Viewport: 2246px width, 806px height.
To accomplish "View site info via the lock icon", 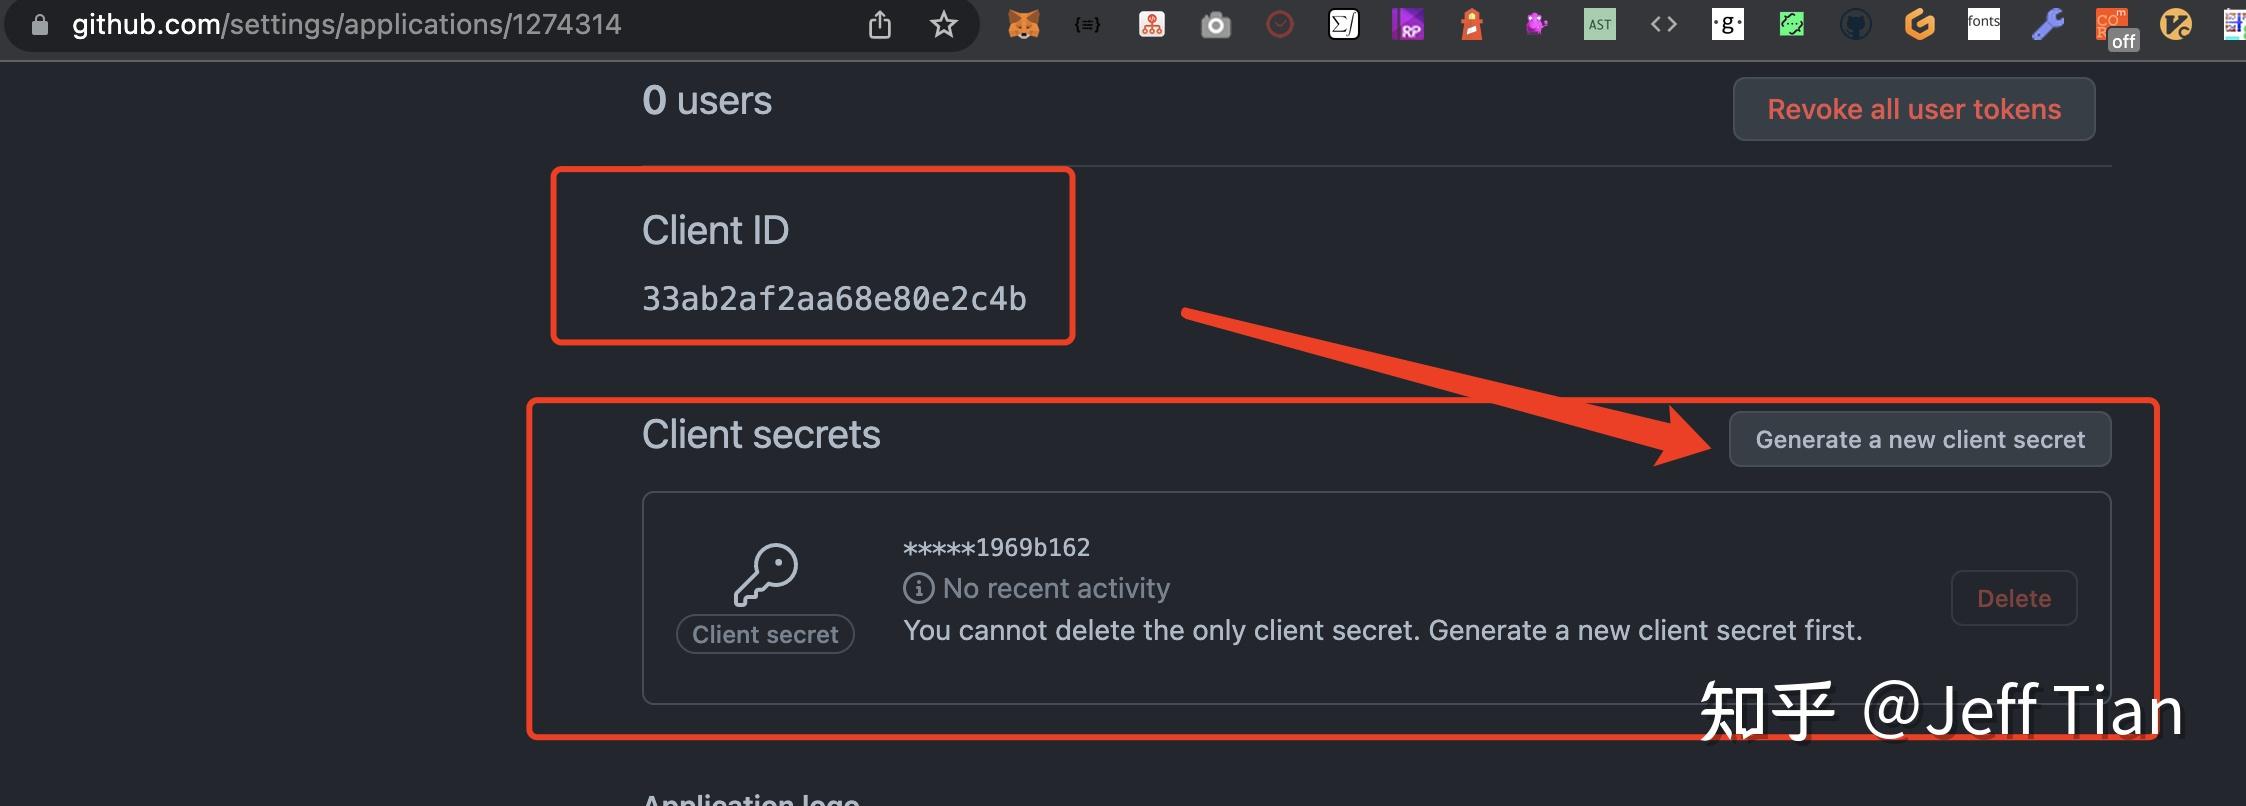I will [40, 24].
